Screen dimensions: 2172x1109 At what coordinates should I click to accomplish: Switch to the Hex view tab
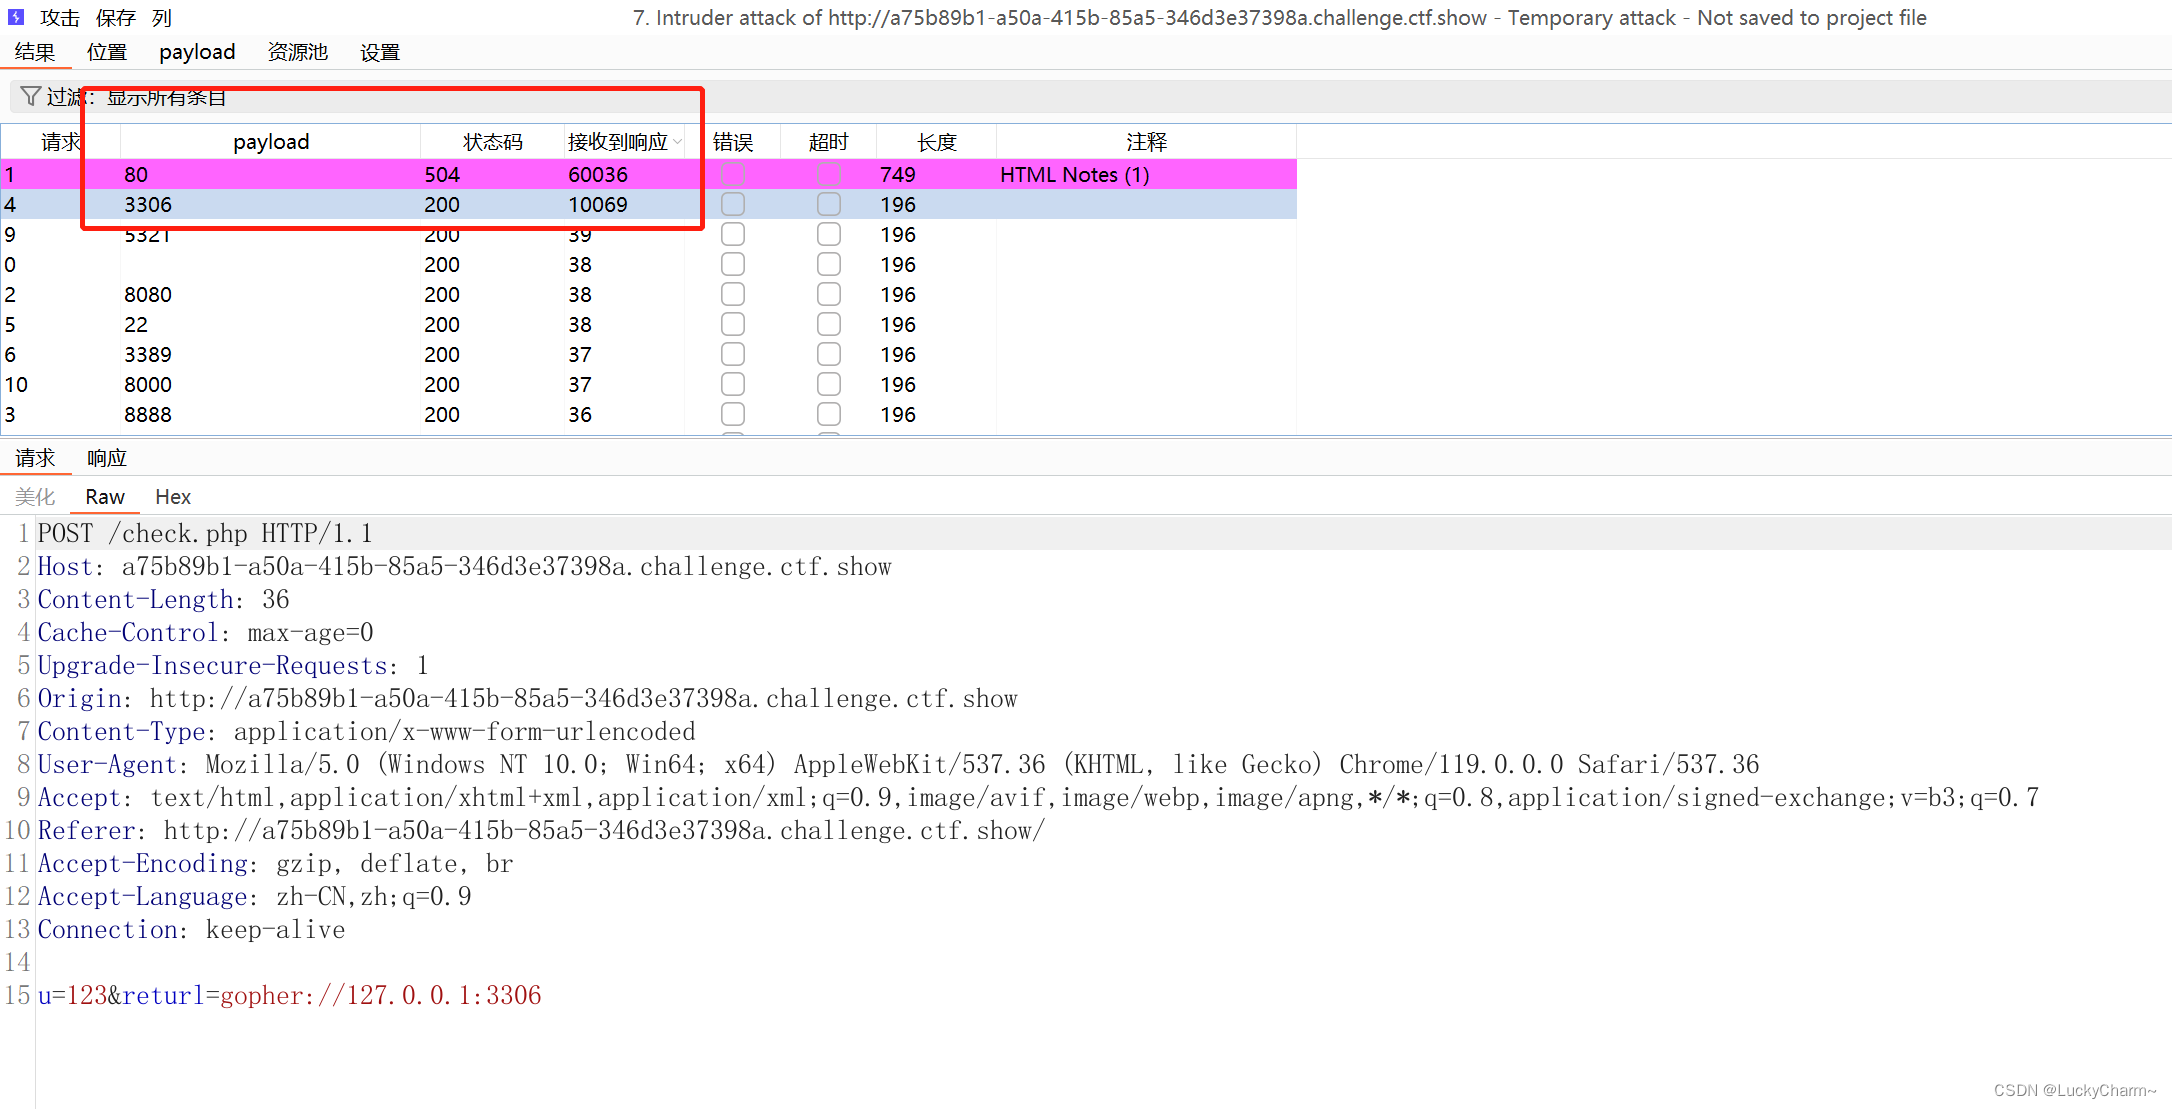point(173,497)
